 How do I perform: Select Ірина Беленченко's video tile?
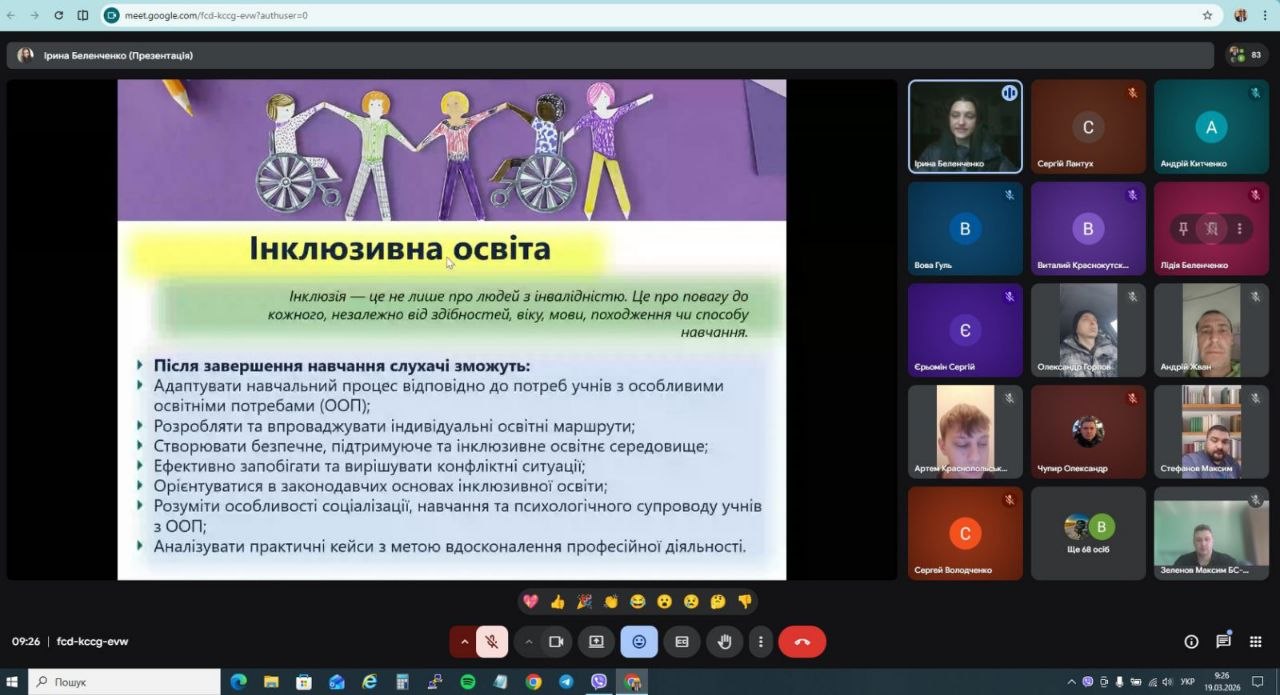(x=965, y=127)
